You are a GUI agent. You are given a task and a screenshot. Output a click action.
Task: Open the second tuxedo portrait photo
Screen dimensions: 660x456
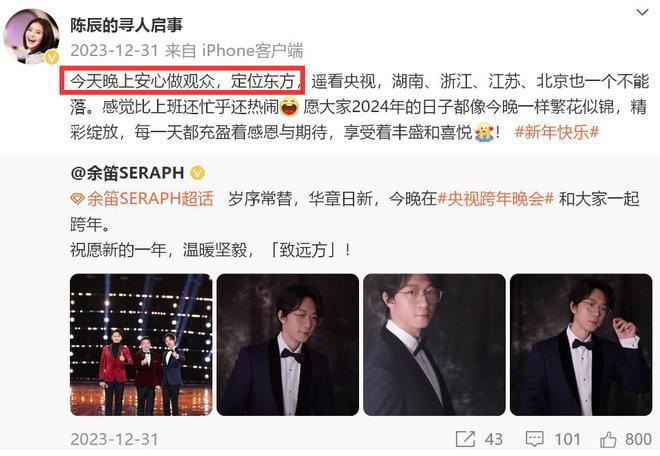point(288,345)
